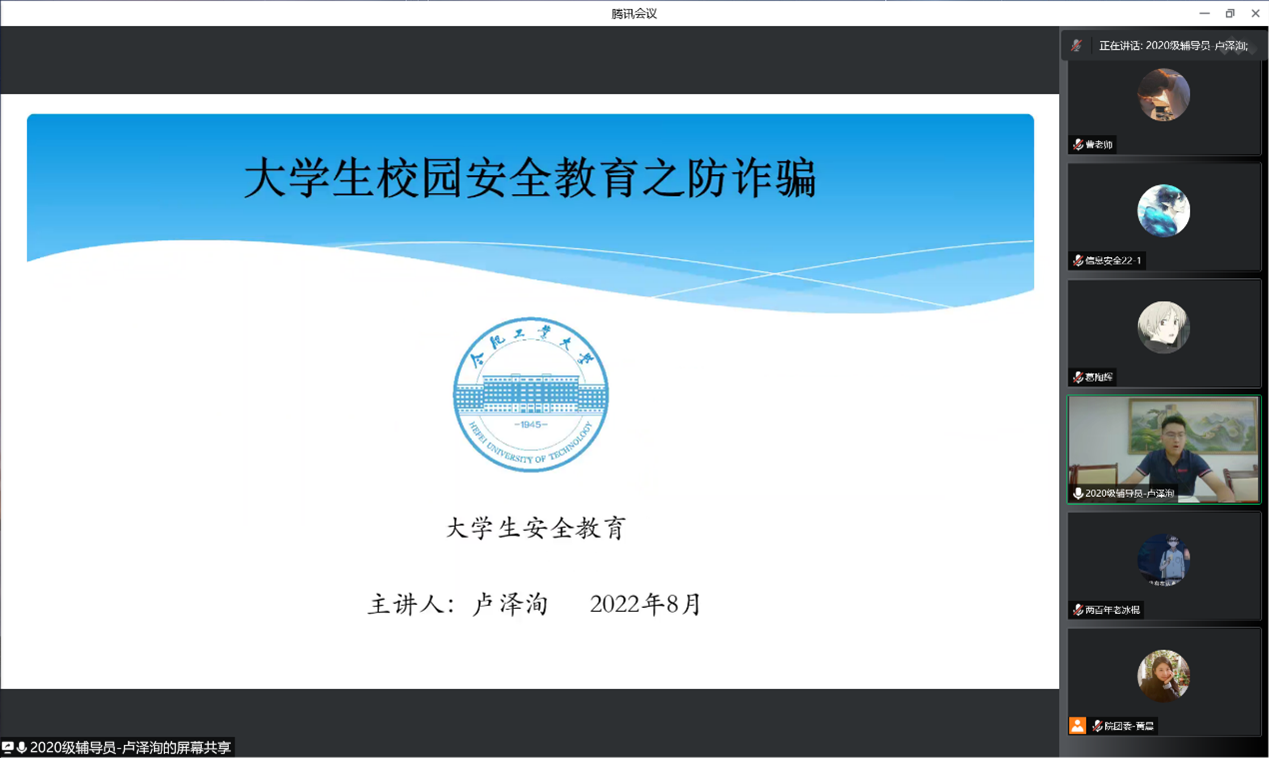Click '2020级辅导员-卢泽洵' name on the video tile
Viewport: 1269px width, 758px height.
pyautogui.click(x=1130, y=494)
